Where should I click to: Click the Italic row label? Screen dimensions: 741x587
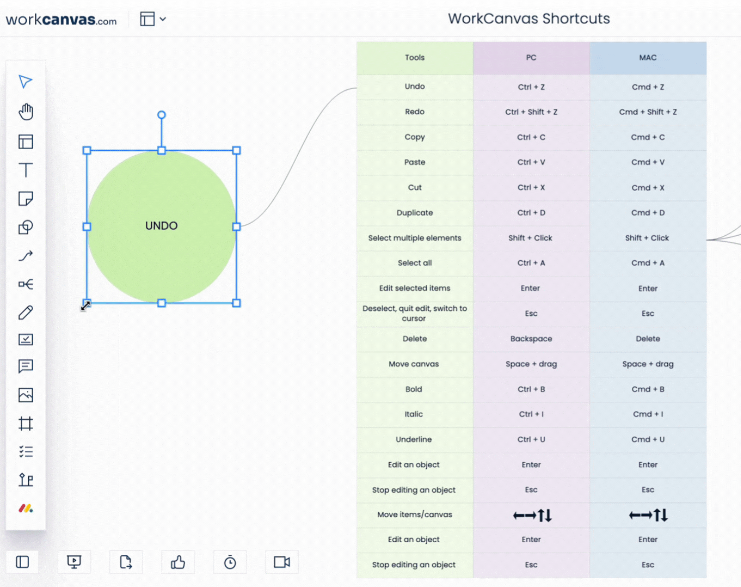[414, 414]
